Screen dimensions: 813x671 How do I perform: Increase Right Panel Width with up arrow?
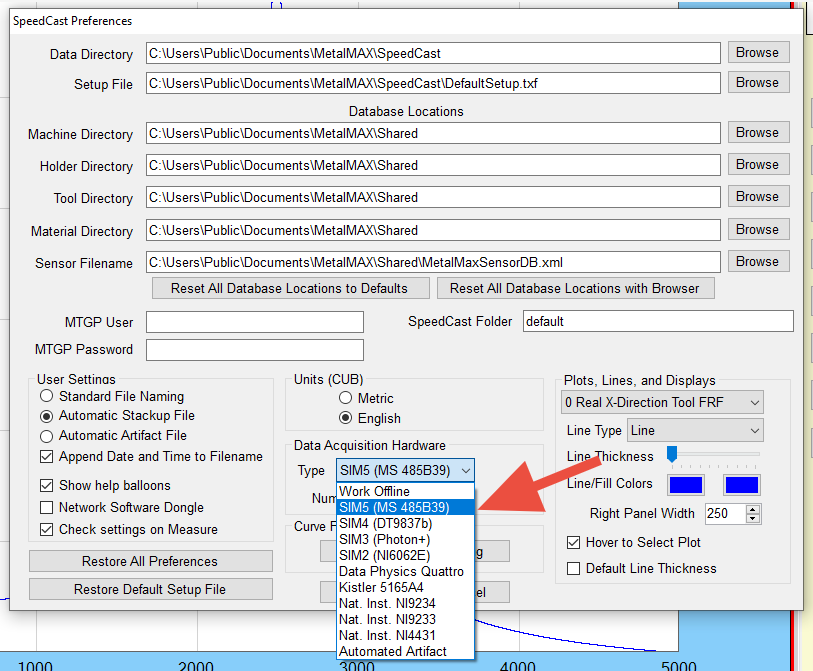pos(753,509)
